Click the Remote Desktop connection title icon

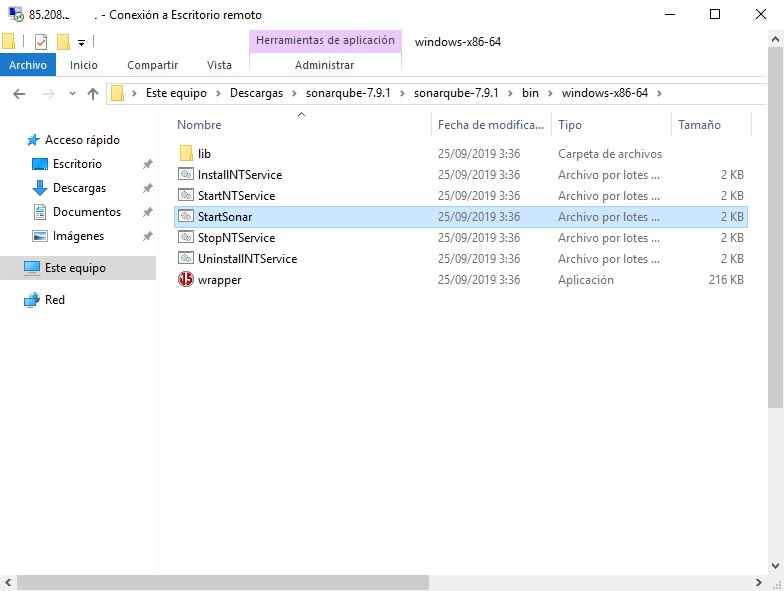click(x=16, y=14)
